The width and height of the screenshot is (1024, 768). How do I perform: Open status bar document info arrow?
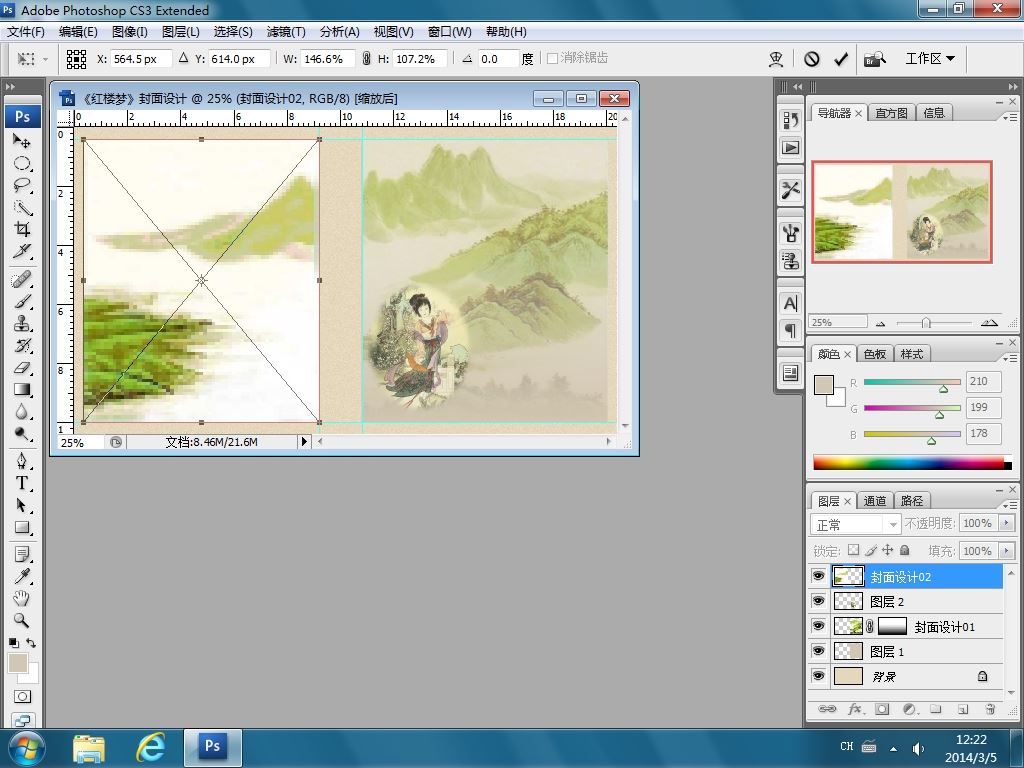point(304,441)
